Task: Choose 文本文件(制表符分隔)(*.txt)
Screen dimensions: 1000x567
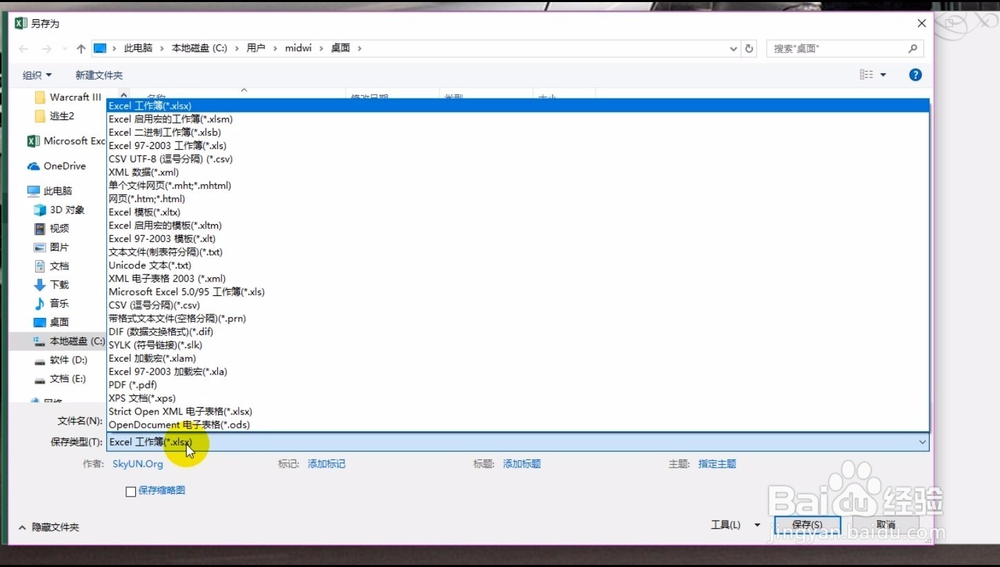Action: tap(517, 252)
